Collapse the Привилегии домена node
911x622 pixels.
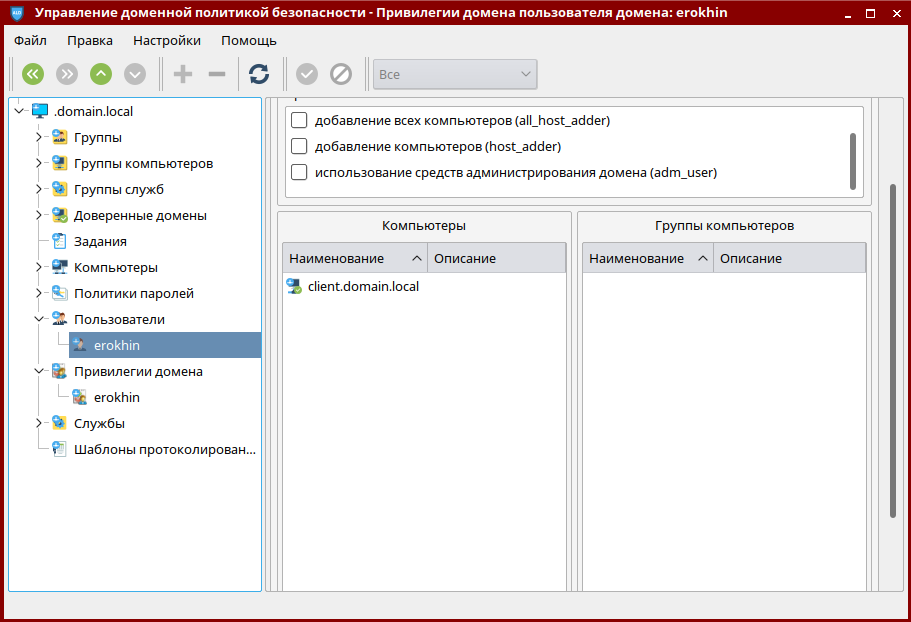(39, 371)
